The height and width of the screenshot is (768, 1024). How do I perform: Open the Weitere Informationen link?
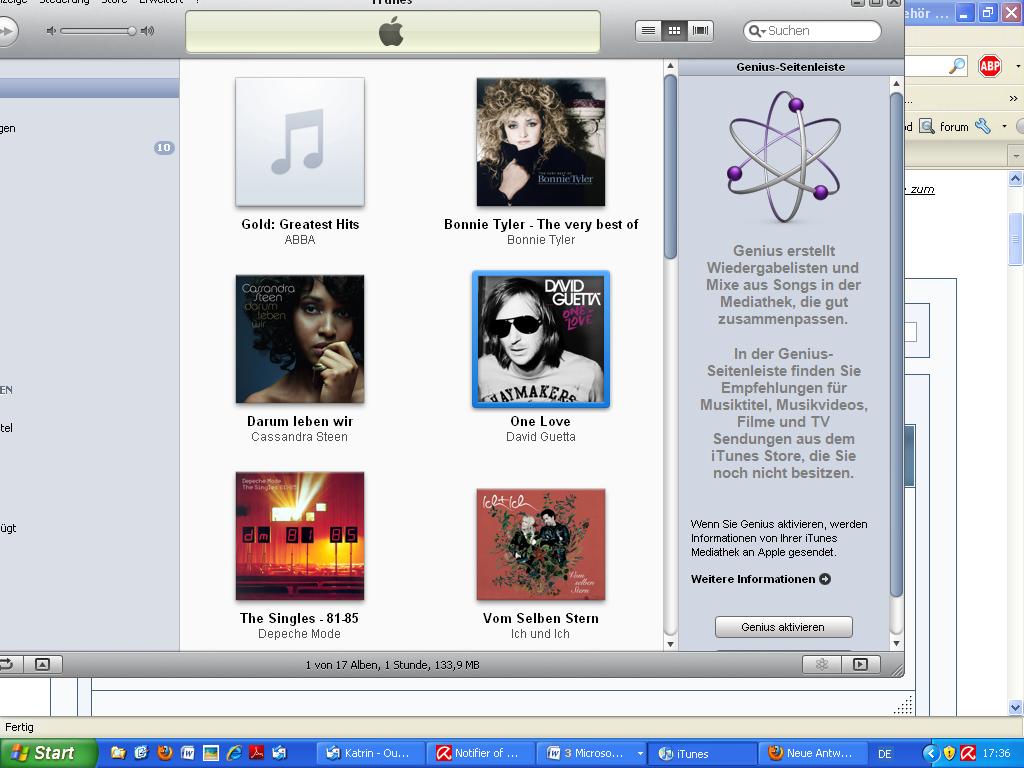click(753, 579)
